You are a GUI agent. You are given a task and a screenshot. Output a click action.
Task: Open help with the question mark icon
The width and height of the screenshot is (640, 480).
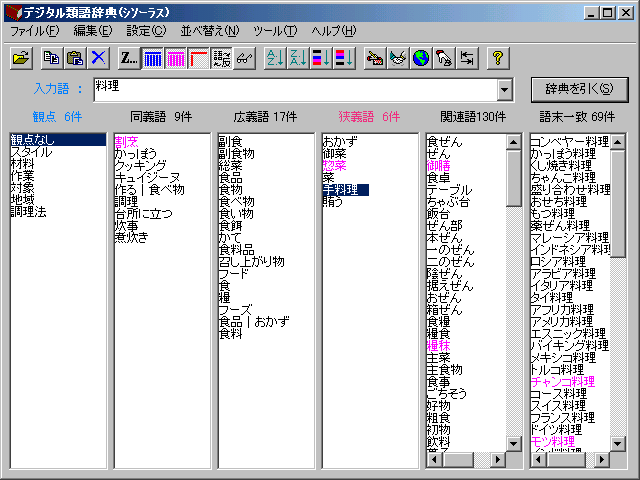click(x=498, y=58)
